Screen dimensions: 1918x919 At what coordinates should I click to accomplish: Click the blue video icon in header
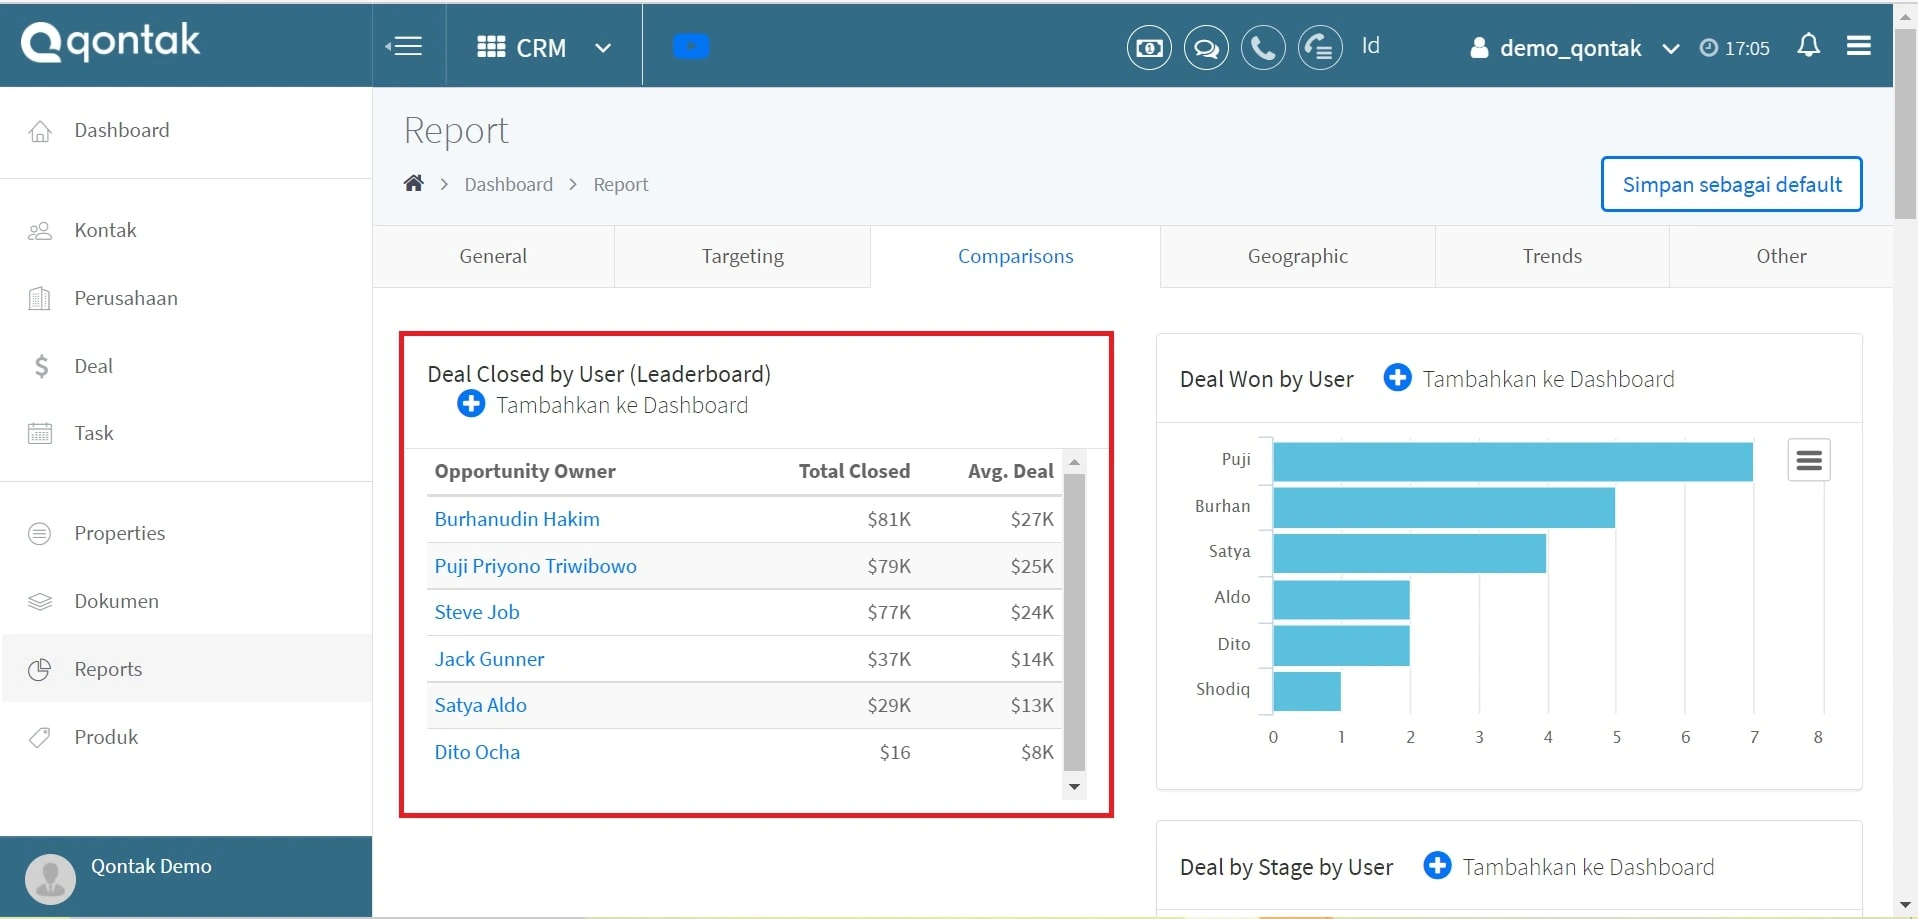tap(691, 46)
